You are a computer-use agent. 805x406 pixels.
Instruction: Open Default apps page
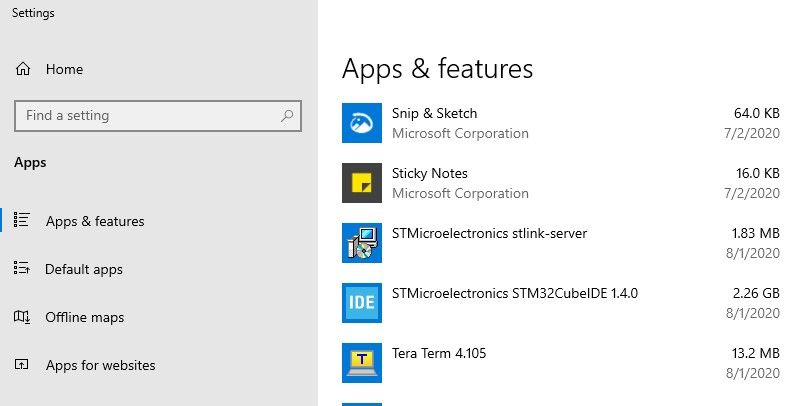click(84, 269)
